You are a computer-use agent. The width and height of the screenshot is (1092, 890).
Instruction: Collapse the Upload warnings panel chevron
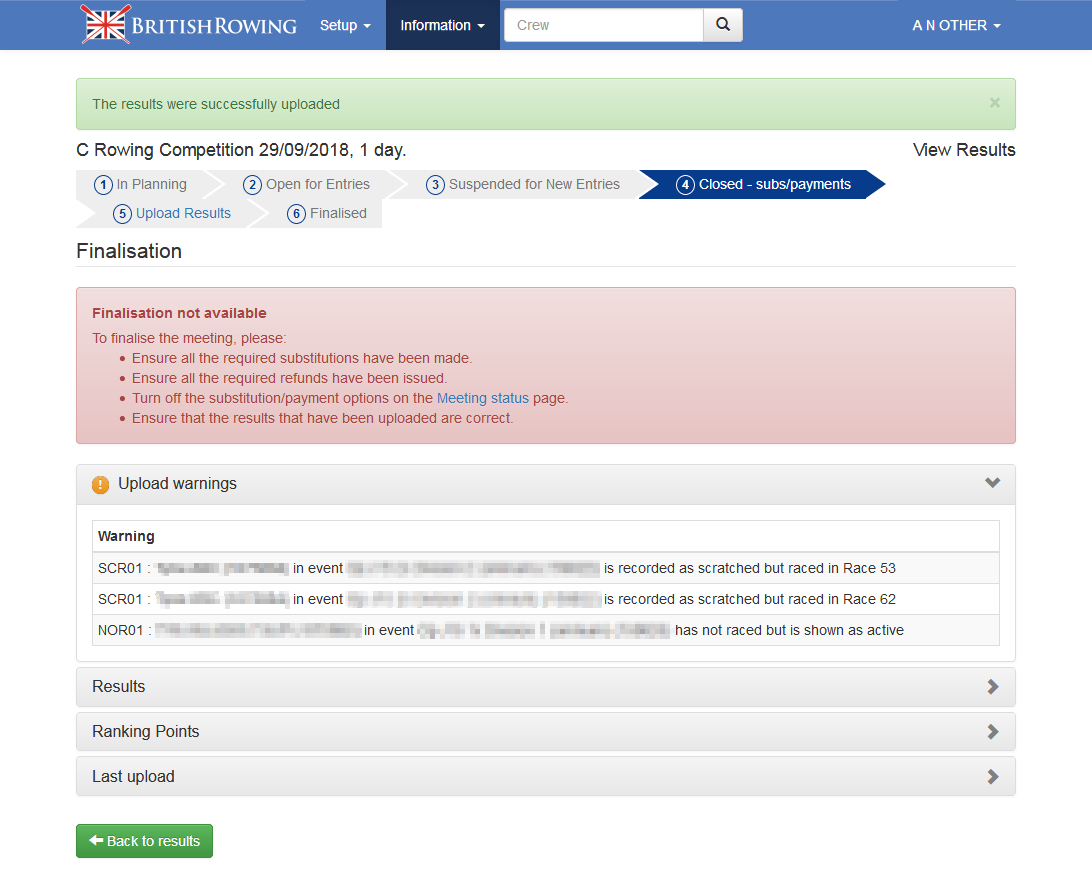tap(992, 483)
